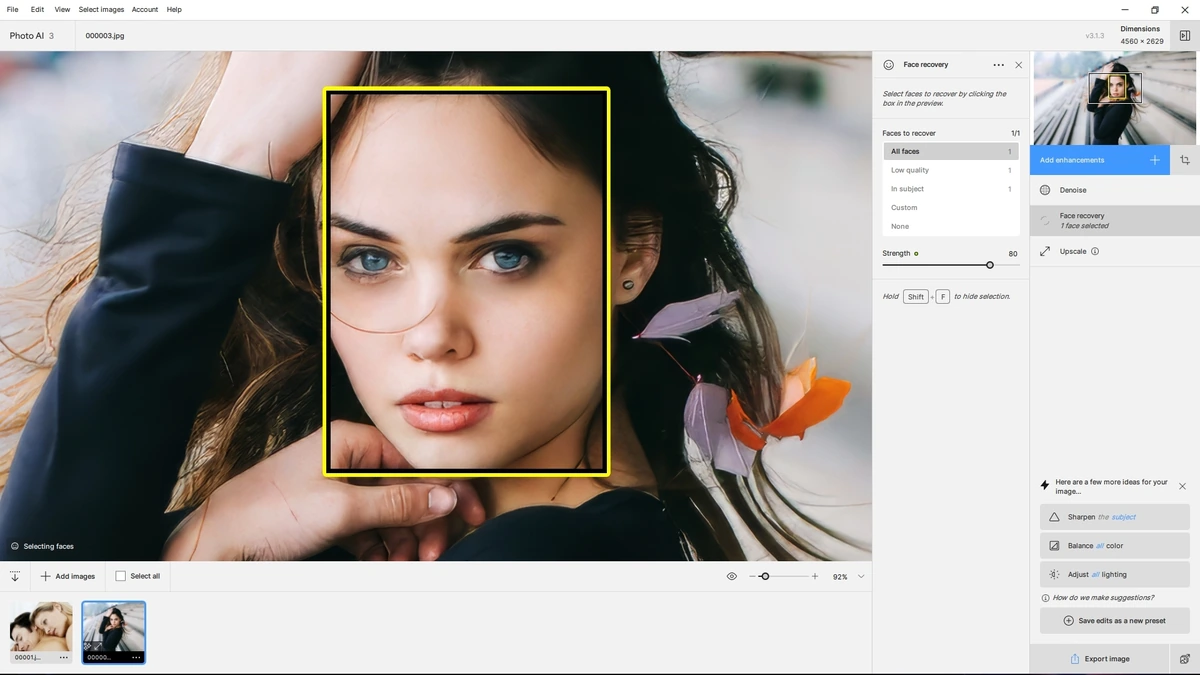Open the File menu
Image resolution: width=1200 pixels, height=675 pixels.
[12, 9]
